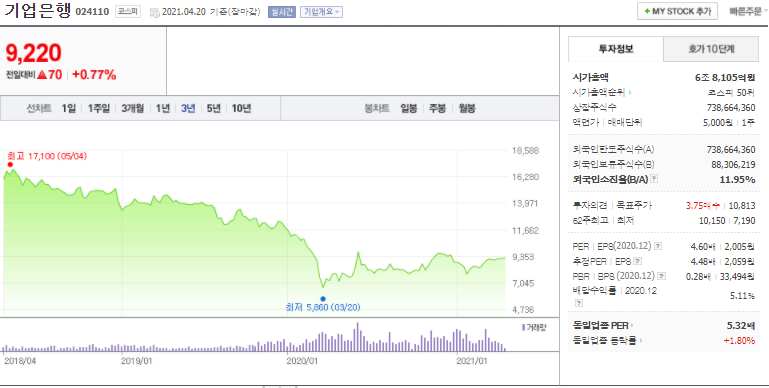769x388 pixels.
Task: Expand 동일업종 PER arrow link
Action: [632, 325]
